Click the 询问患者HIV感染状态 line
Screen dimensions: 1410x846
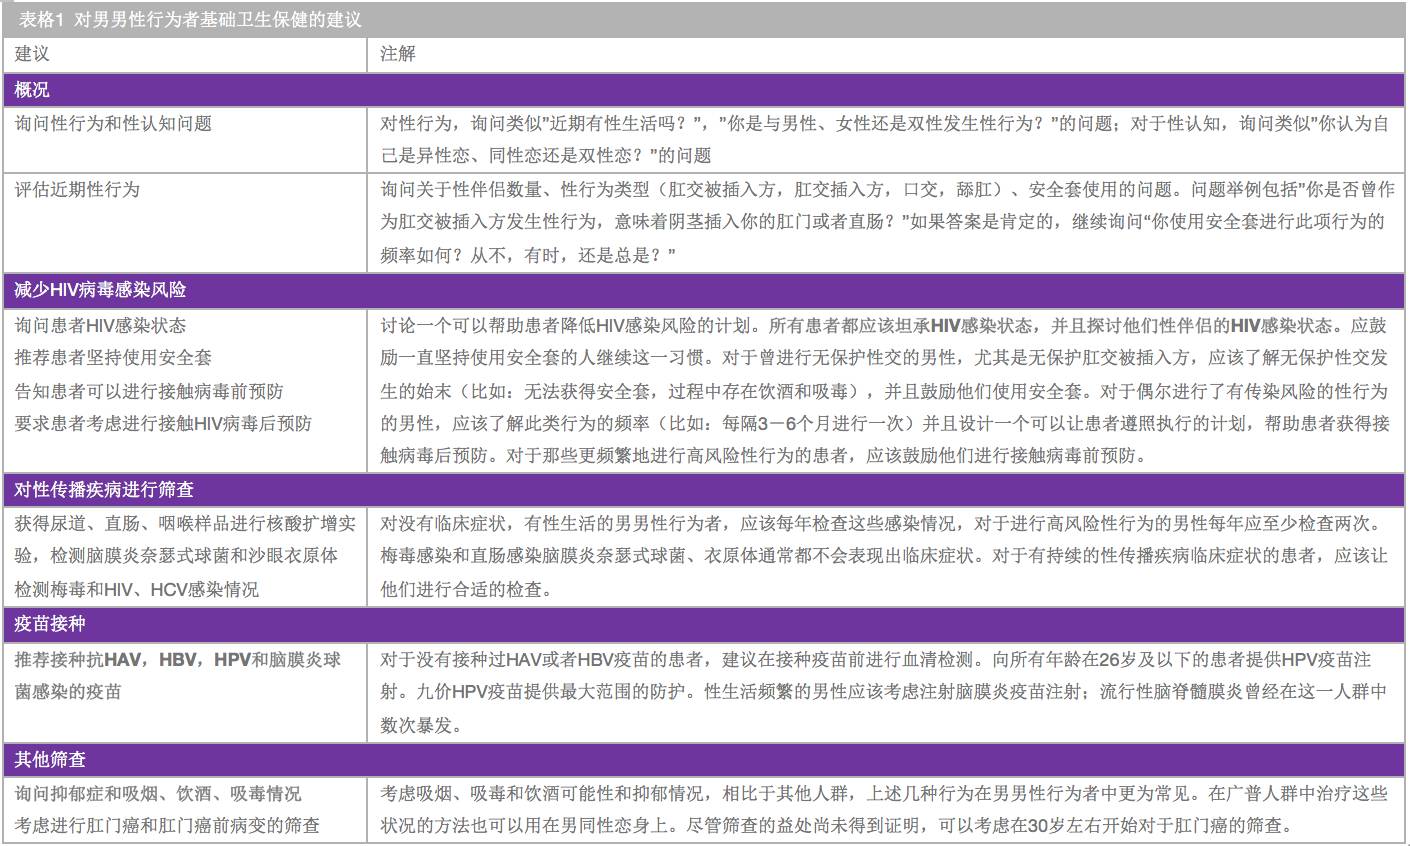point(100,325)
